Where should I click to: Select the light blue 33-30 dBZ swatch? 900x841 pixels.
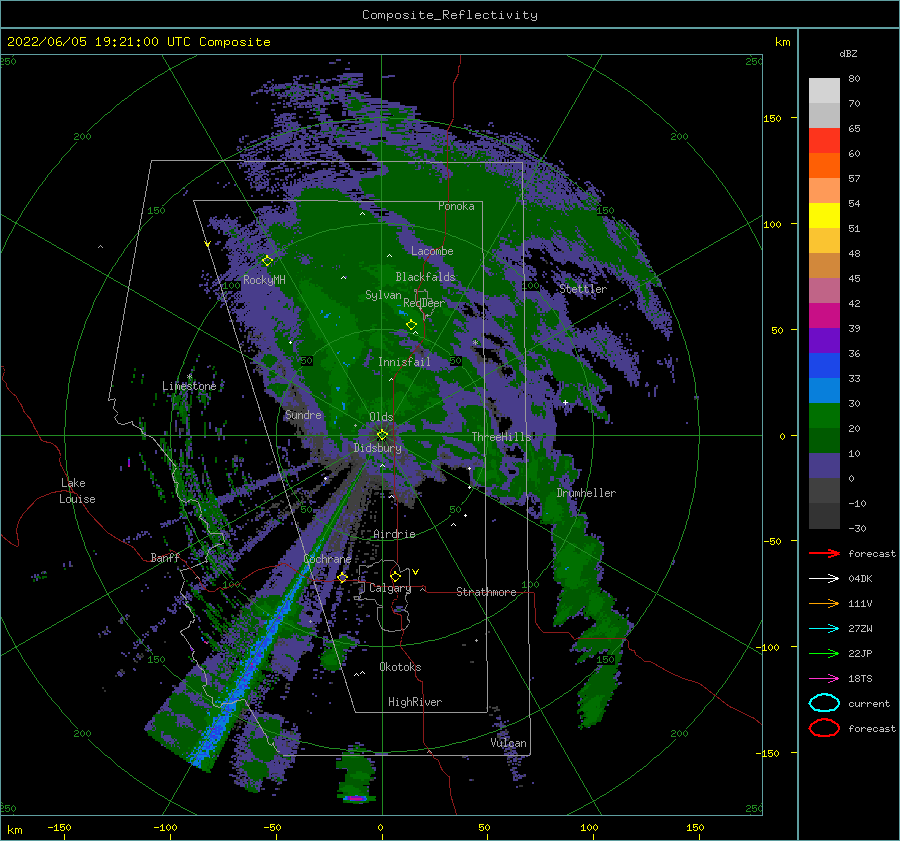pyautogui.click(x=824, y=390)
